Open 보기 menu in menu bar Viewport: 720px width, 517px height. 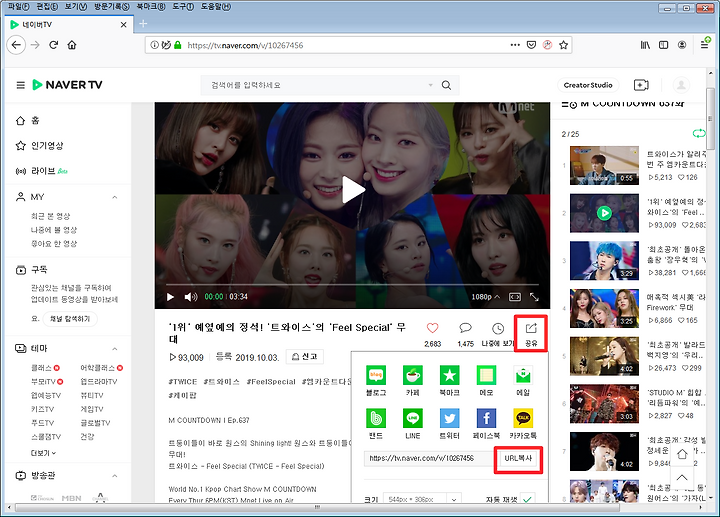[76, 6]
